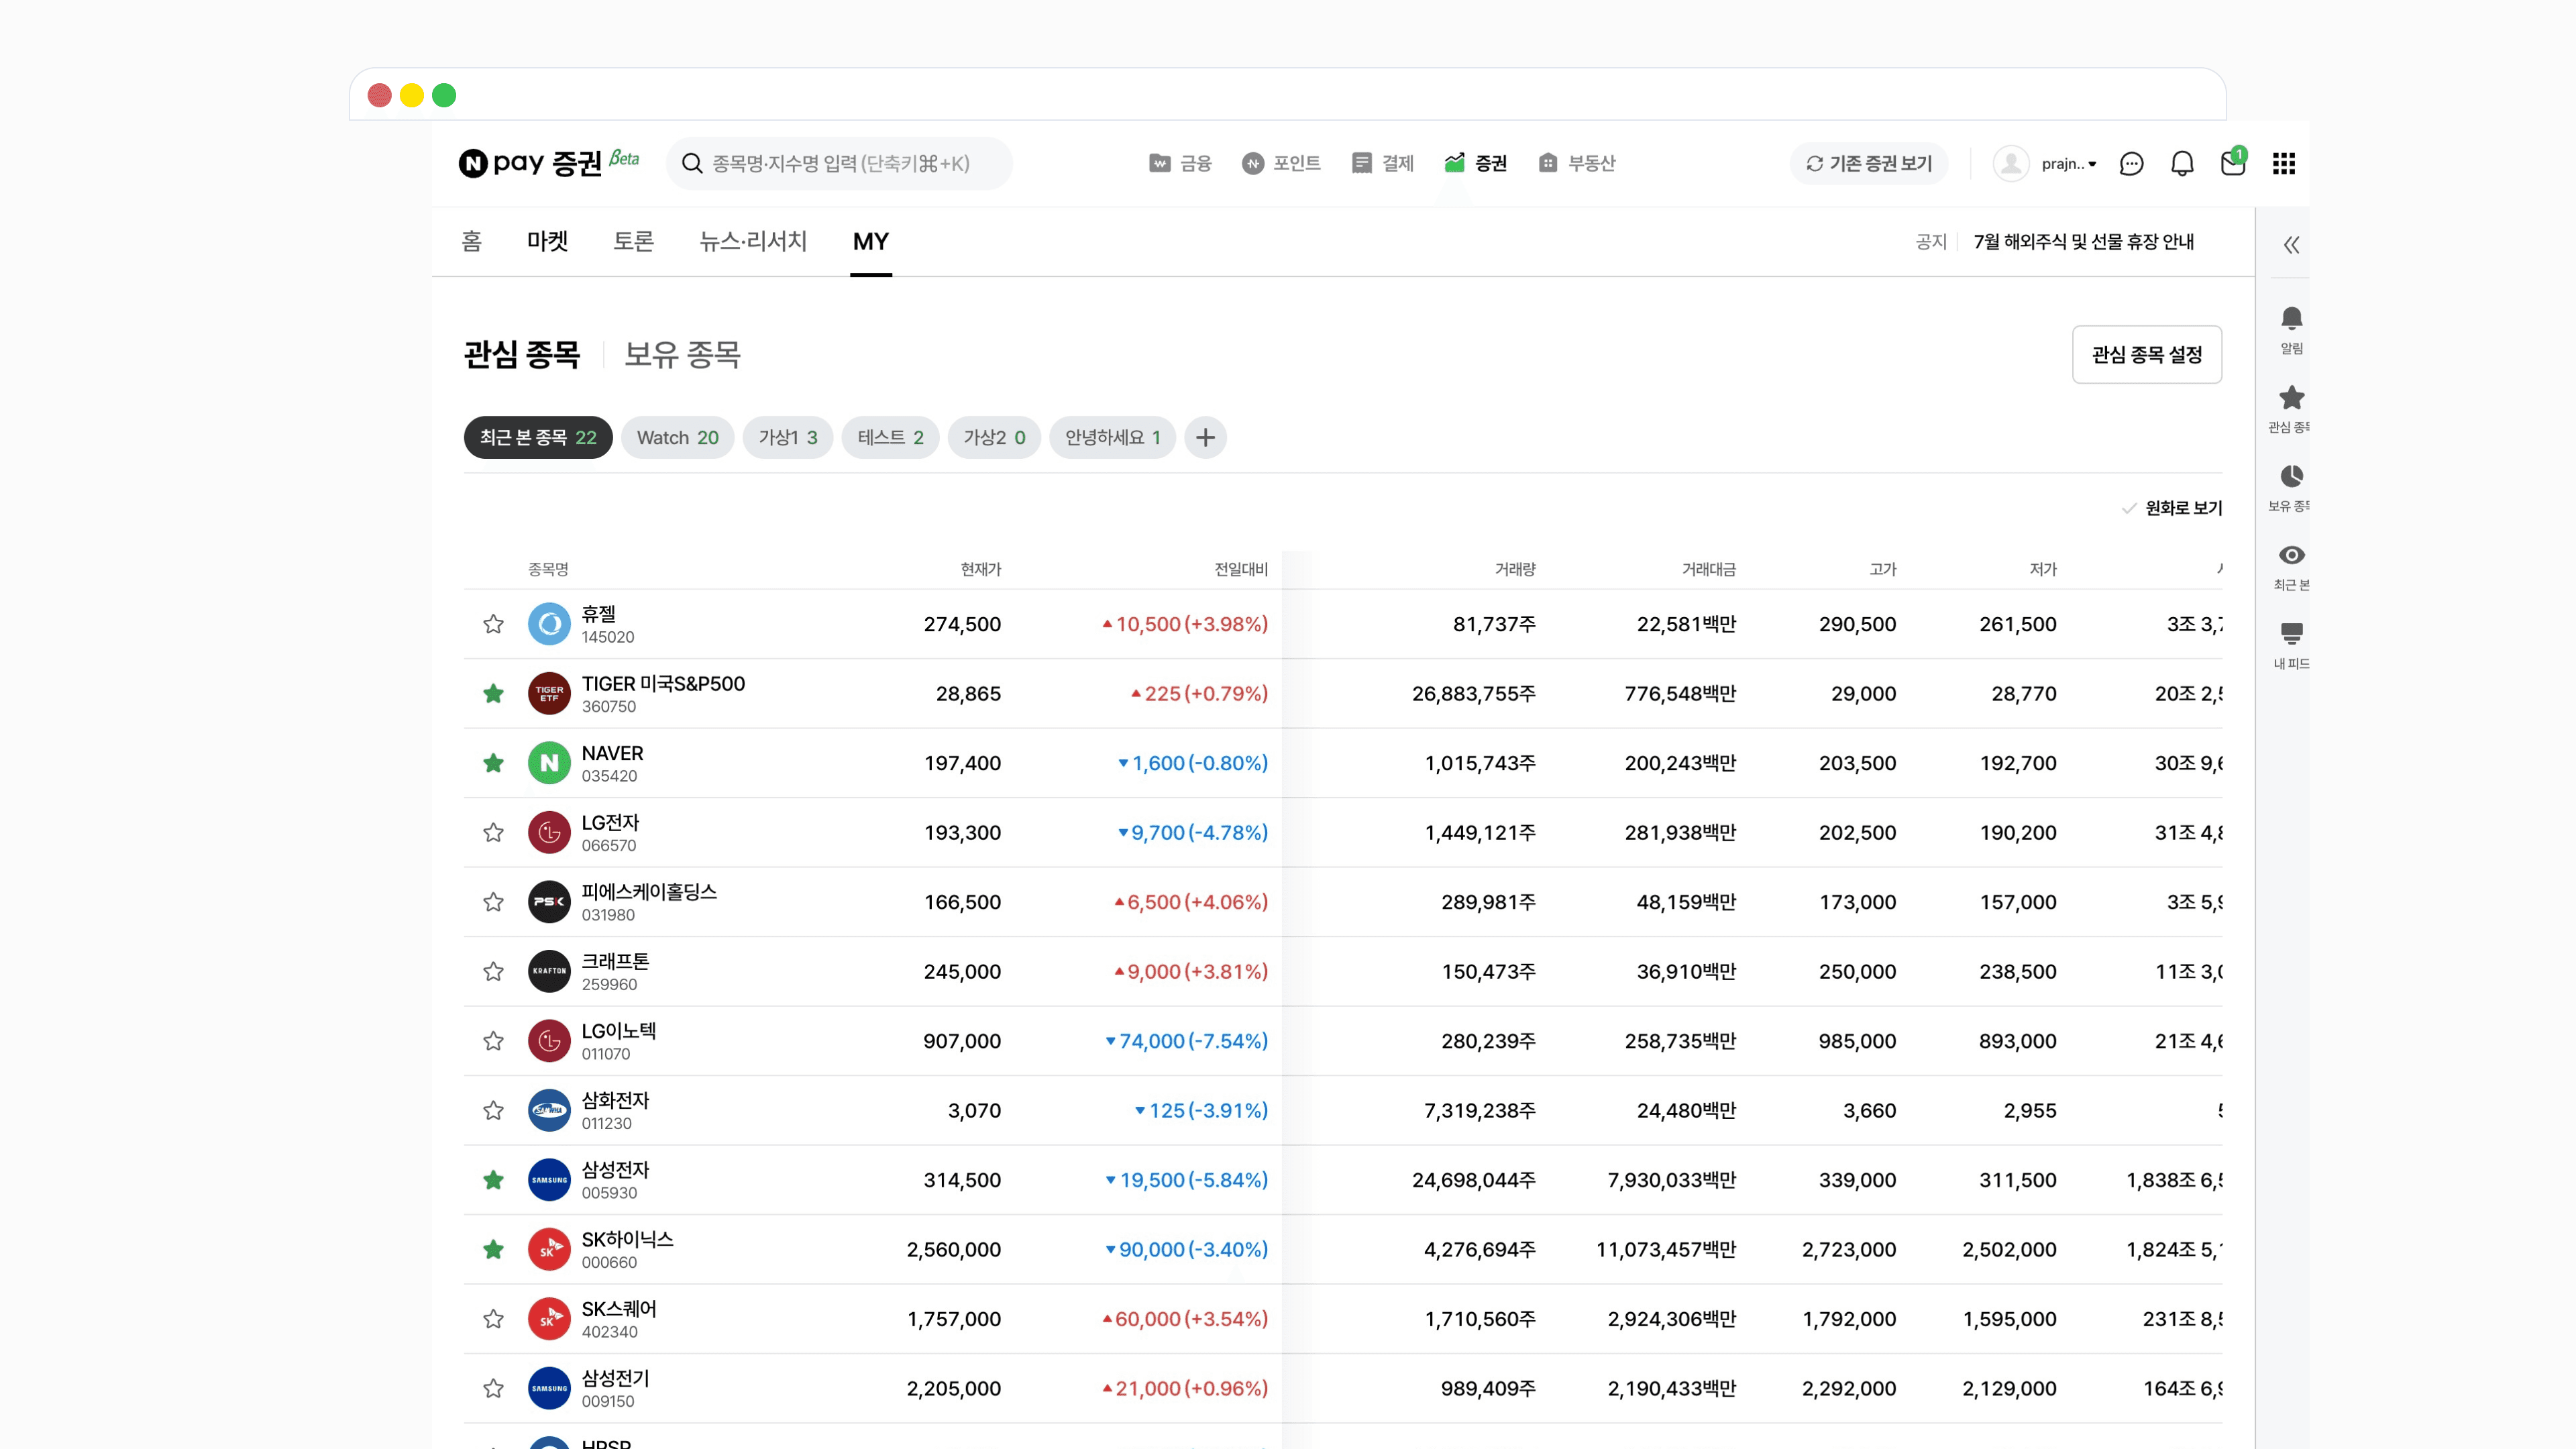Screen dimensions: 2576x1449
Task: Sort table by 현재가 column header
Action: (981, 569)
